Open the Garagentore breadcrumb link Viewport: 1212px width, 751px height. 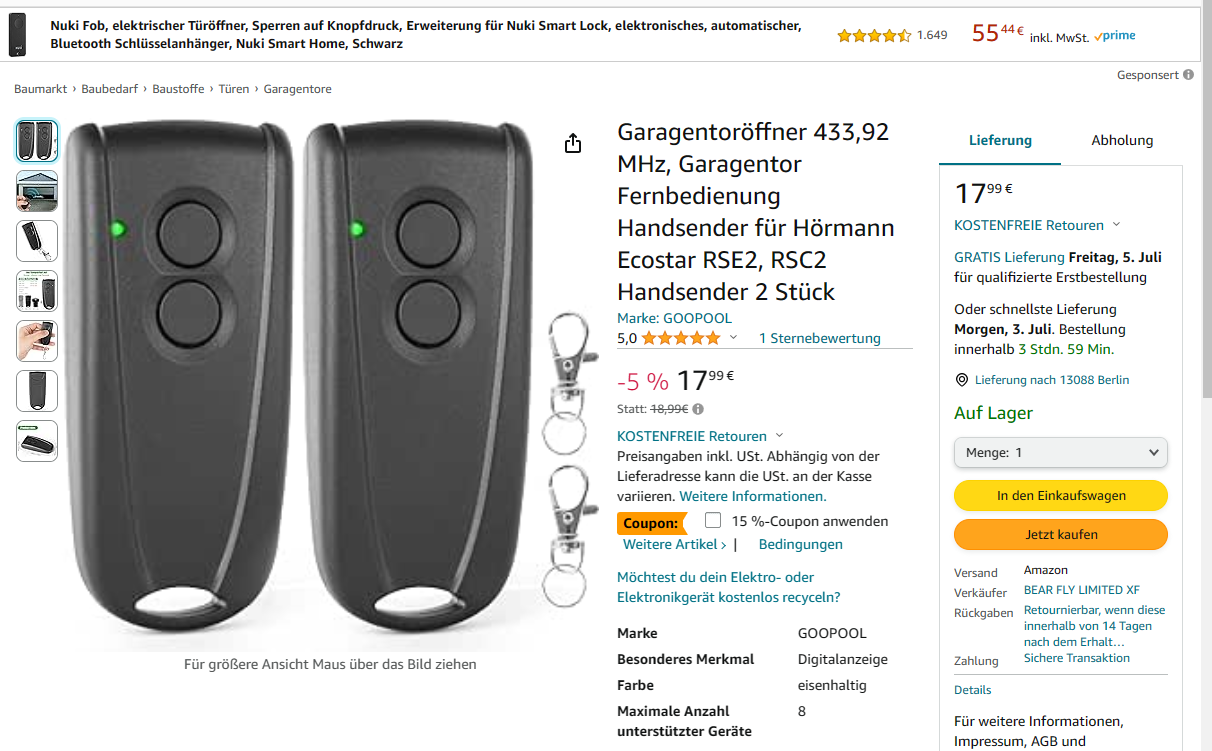point(297,89)
